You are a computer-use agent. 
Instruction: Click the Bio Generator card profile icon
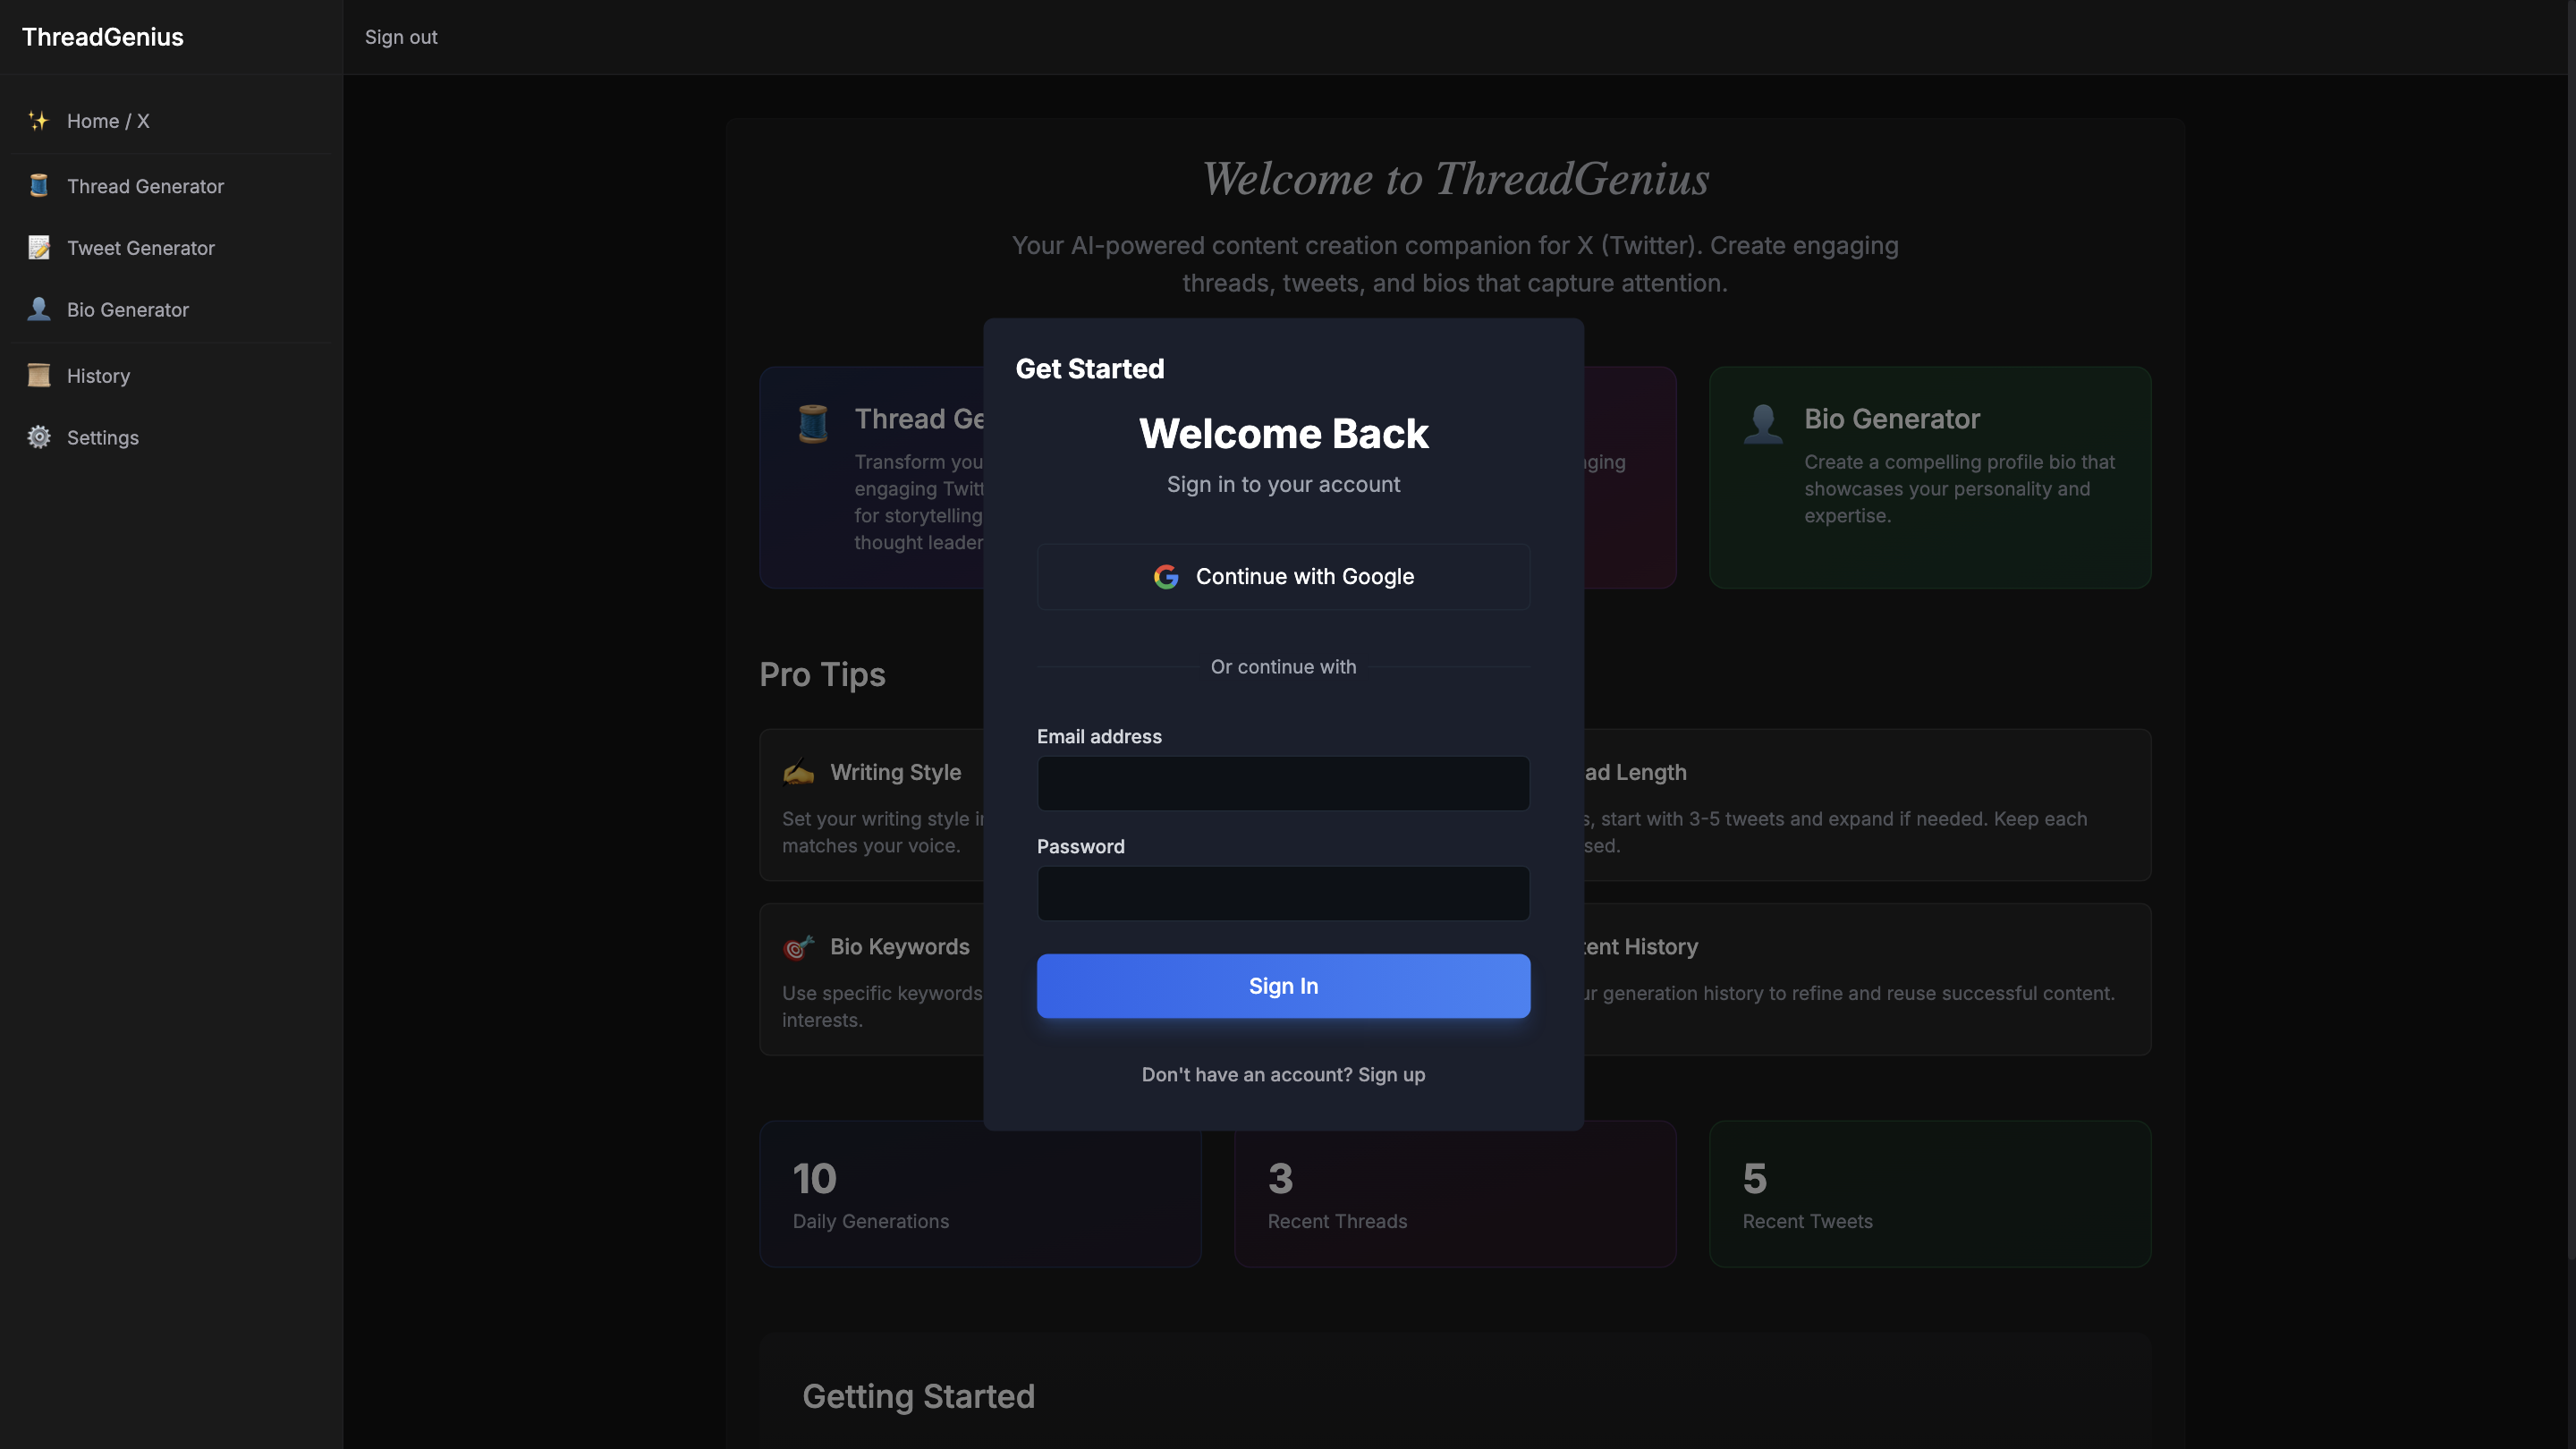1763,424
